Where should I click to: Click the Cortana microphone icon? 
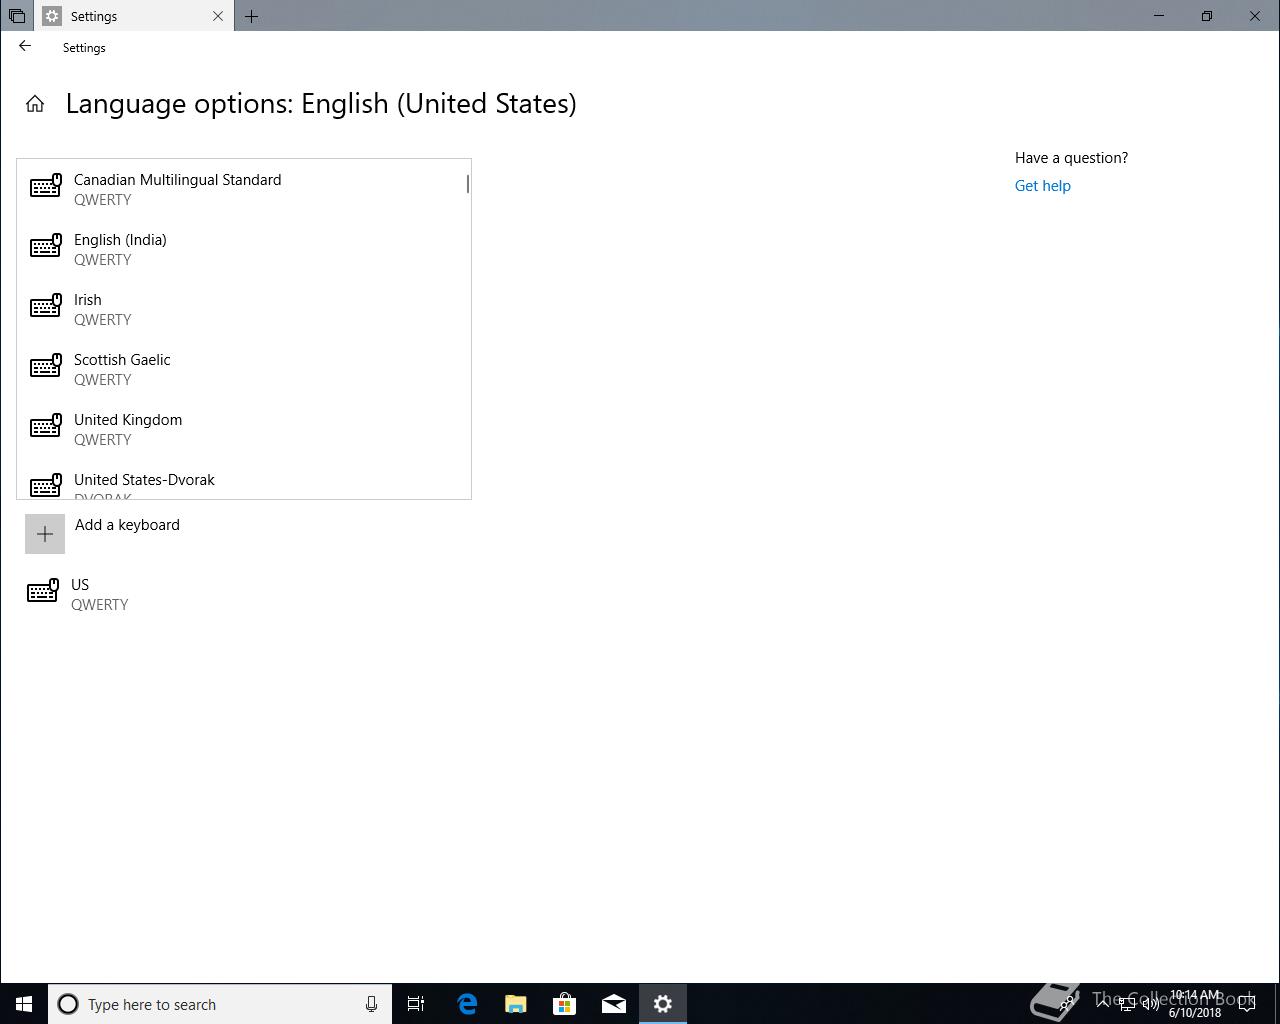pyautogui.click(x=371, y=1004)
